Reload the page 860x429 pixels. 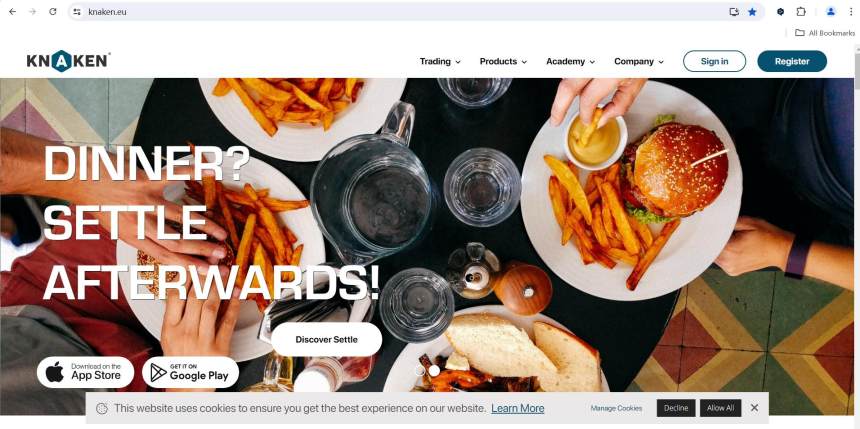click(53, 12)
